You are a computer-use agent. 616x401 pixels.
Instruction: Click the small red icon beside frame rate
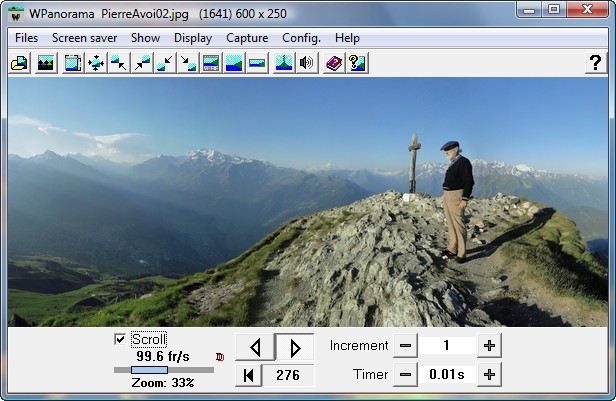219,356
